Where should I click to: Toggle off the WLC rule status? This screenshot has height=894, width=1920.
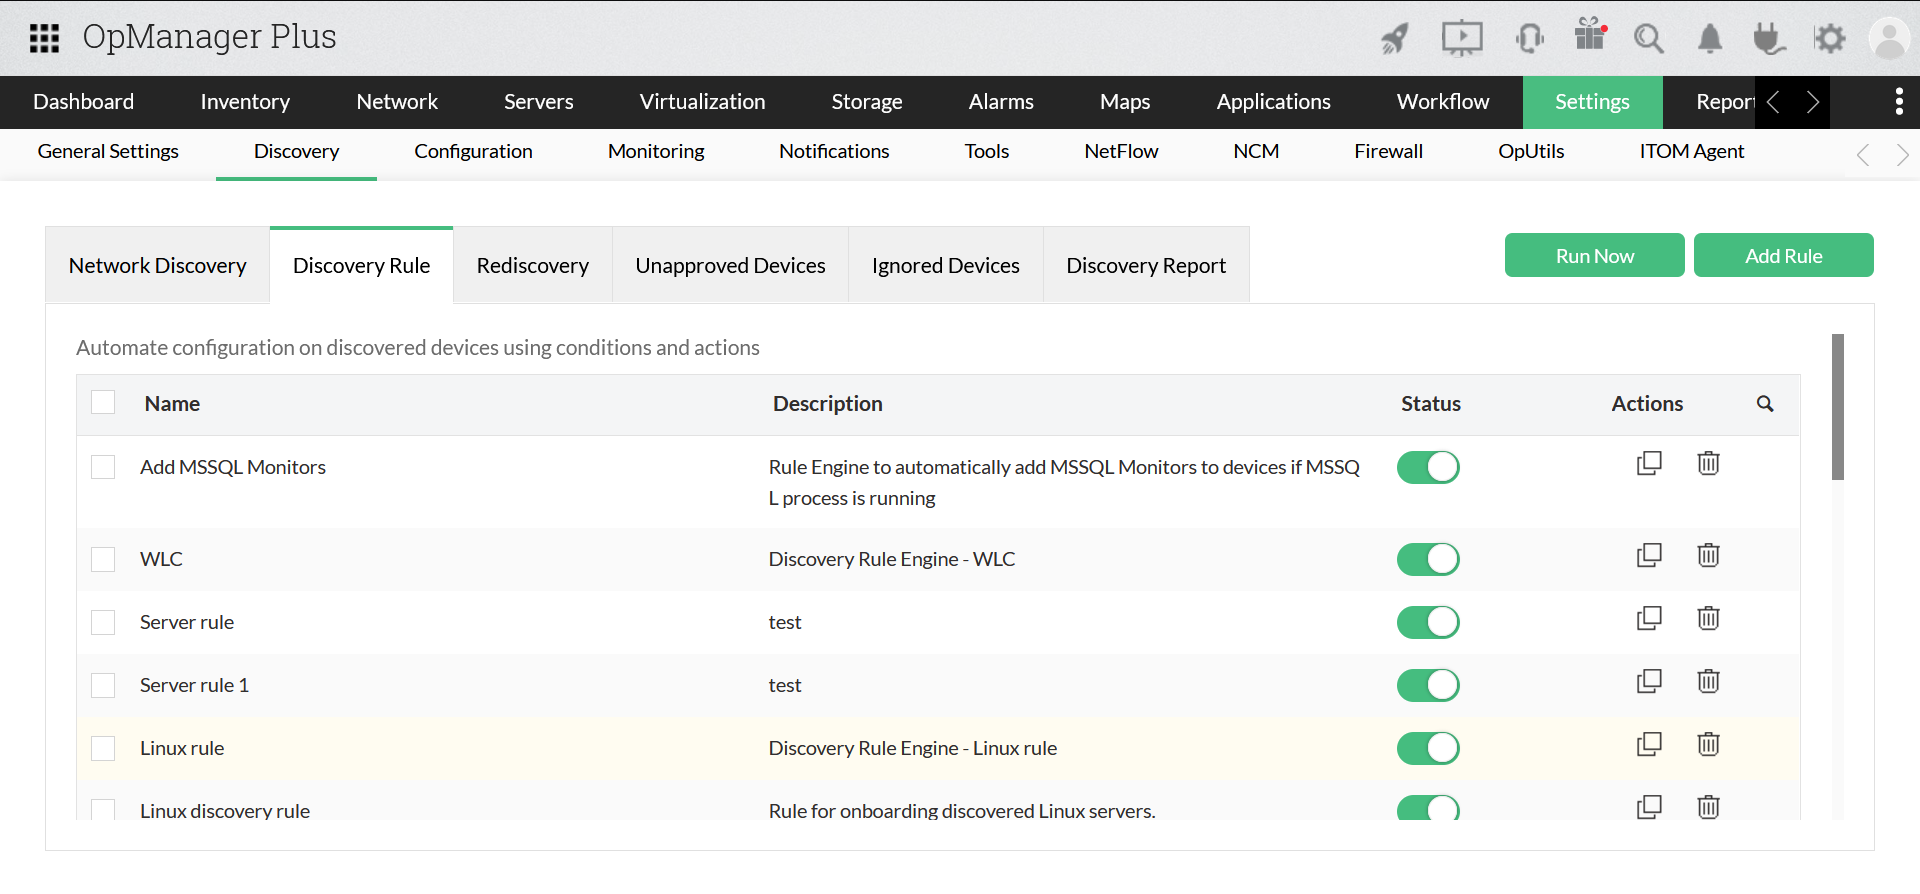tap(1428, 559)
